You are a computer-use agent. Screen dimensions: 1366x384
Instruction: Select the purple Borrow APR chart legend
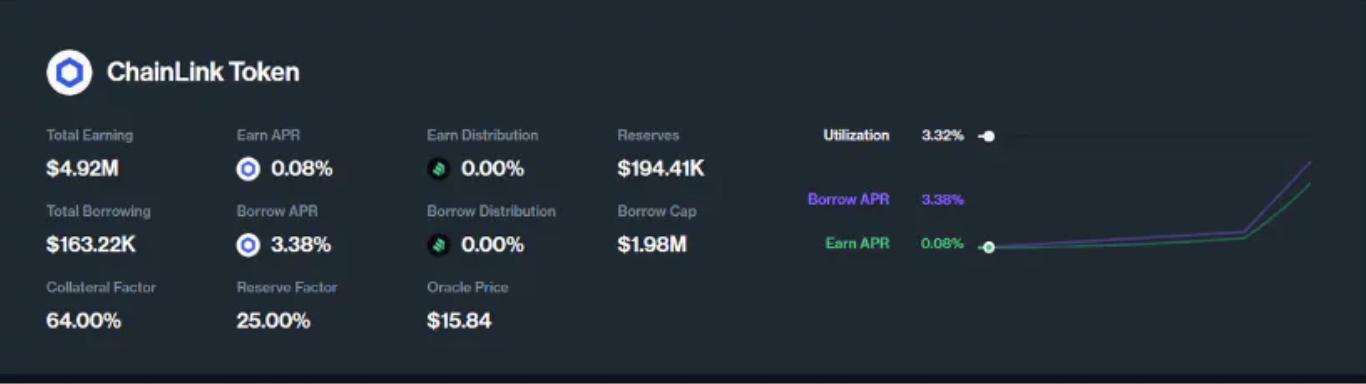848,199
